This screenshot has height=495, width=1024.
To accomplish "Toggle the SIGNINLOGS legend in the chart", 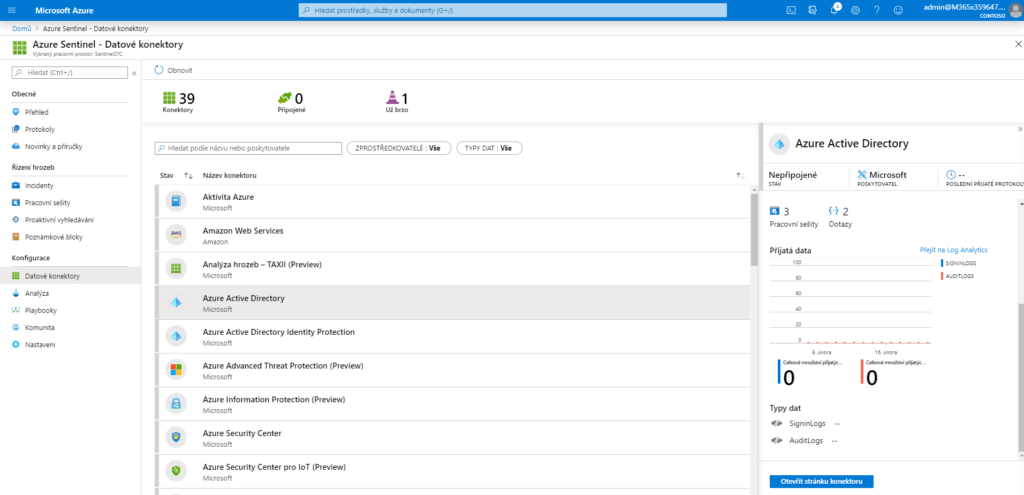I will coord(960,262).
